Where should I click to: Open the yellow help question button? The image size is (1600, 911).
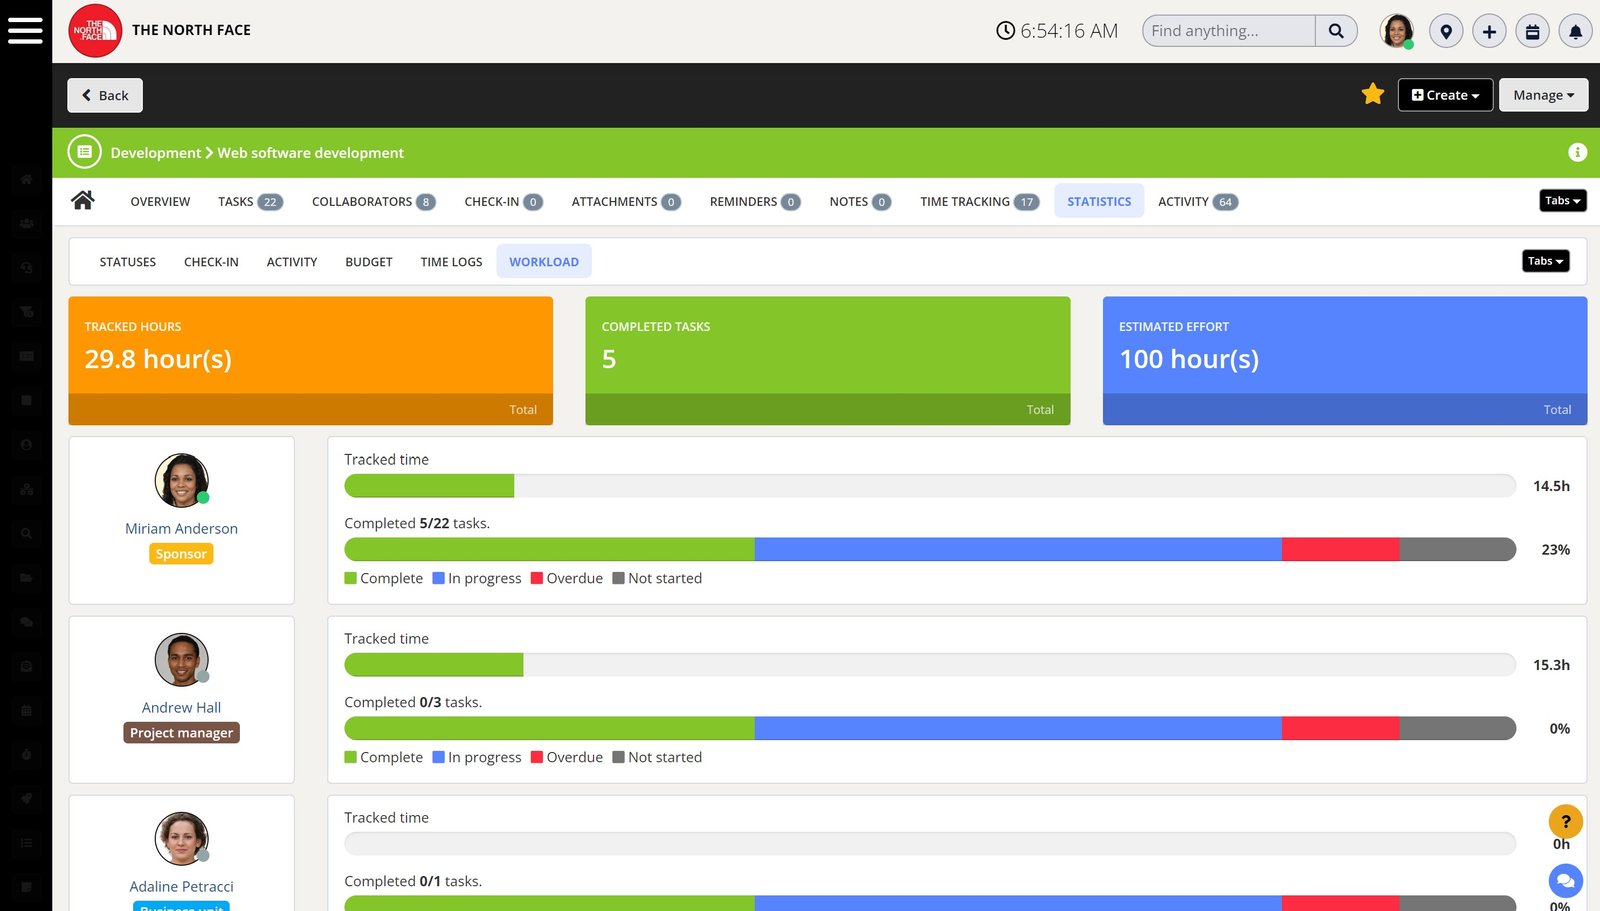[1565, 821]
